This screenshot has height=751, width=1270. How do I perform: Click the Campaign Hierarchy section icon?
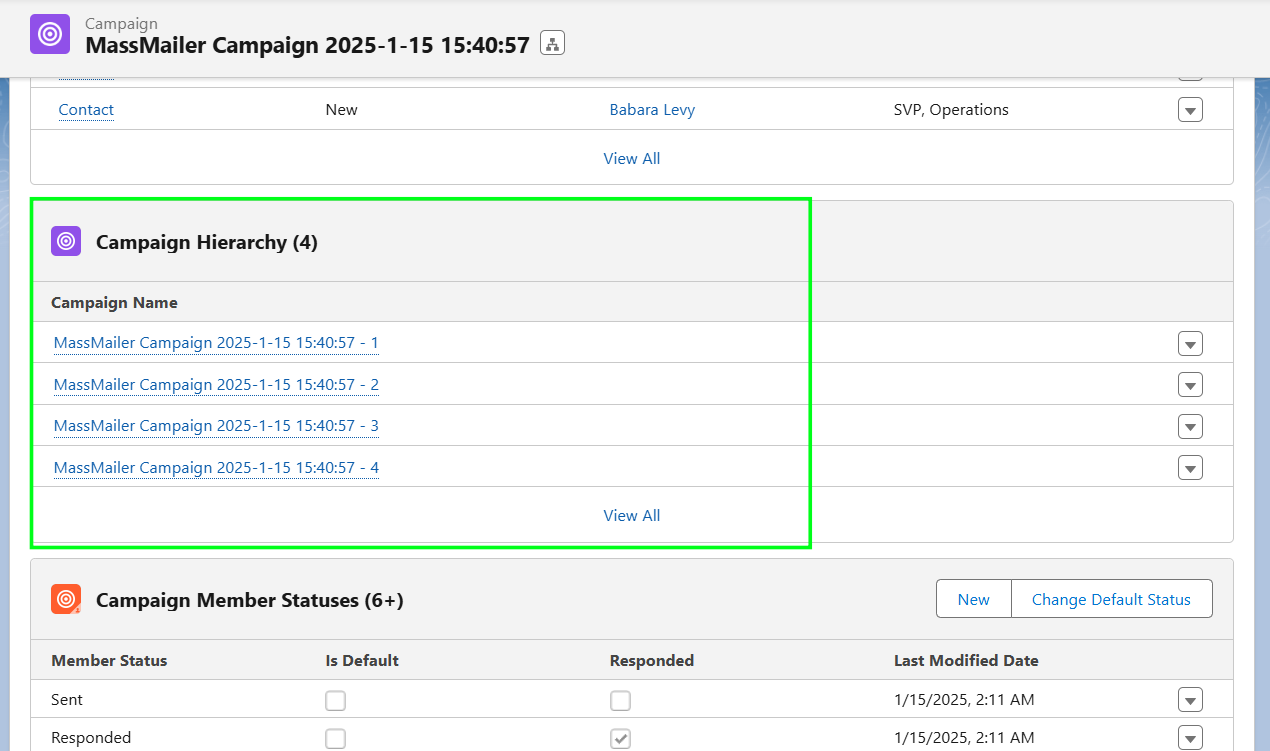66,241
